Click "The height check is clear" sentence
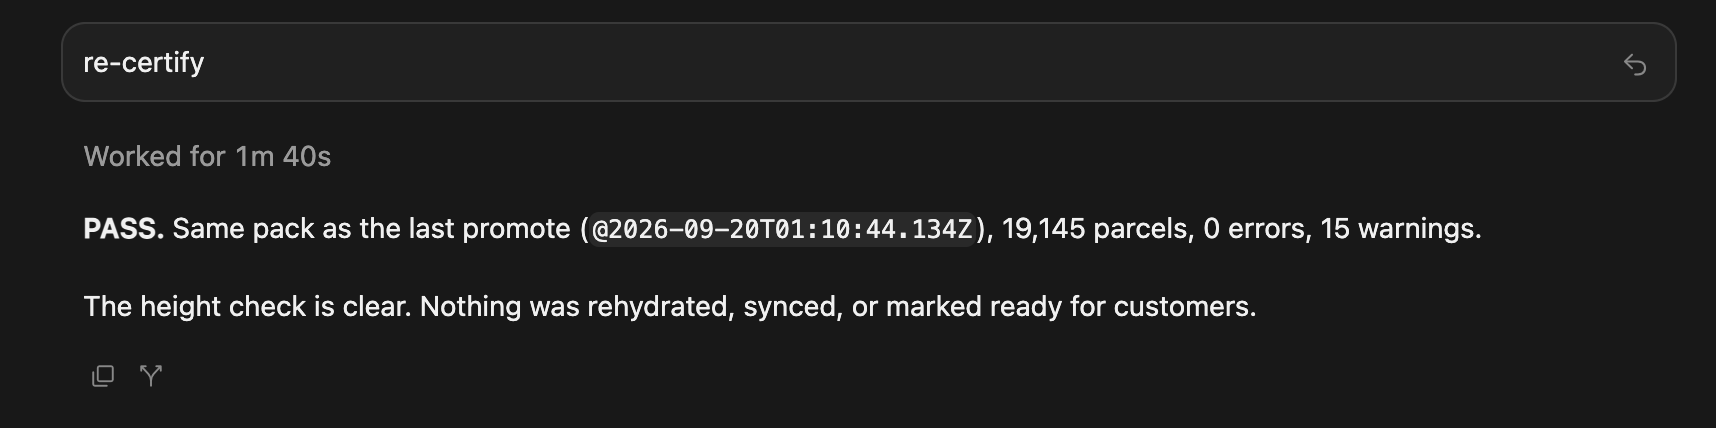This screenshot has width=1716, height=428. (247, 306)
